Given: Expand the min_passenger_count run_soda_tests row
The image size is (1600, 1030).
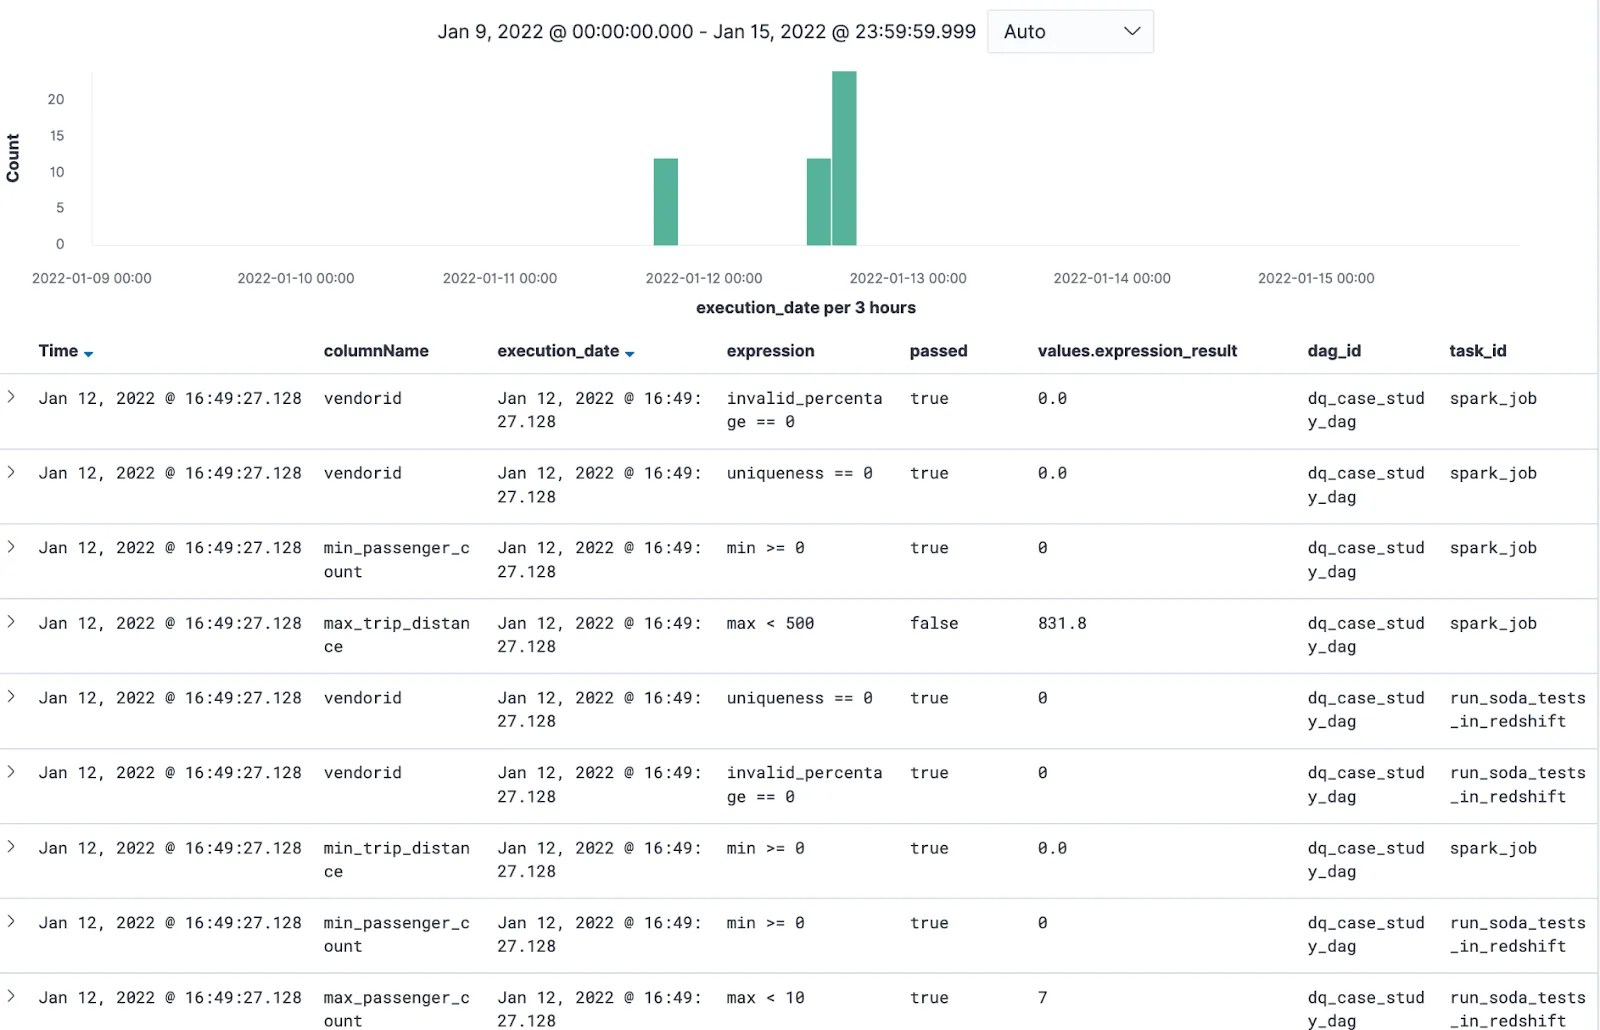Looking at the screenshot, I should 11,922.
